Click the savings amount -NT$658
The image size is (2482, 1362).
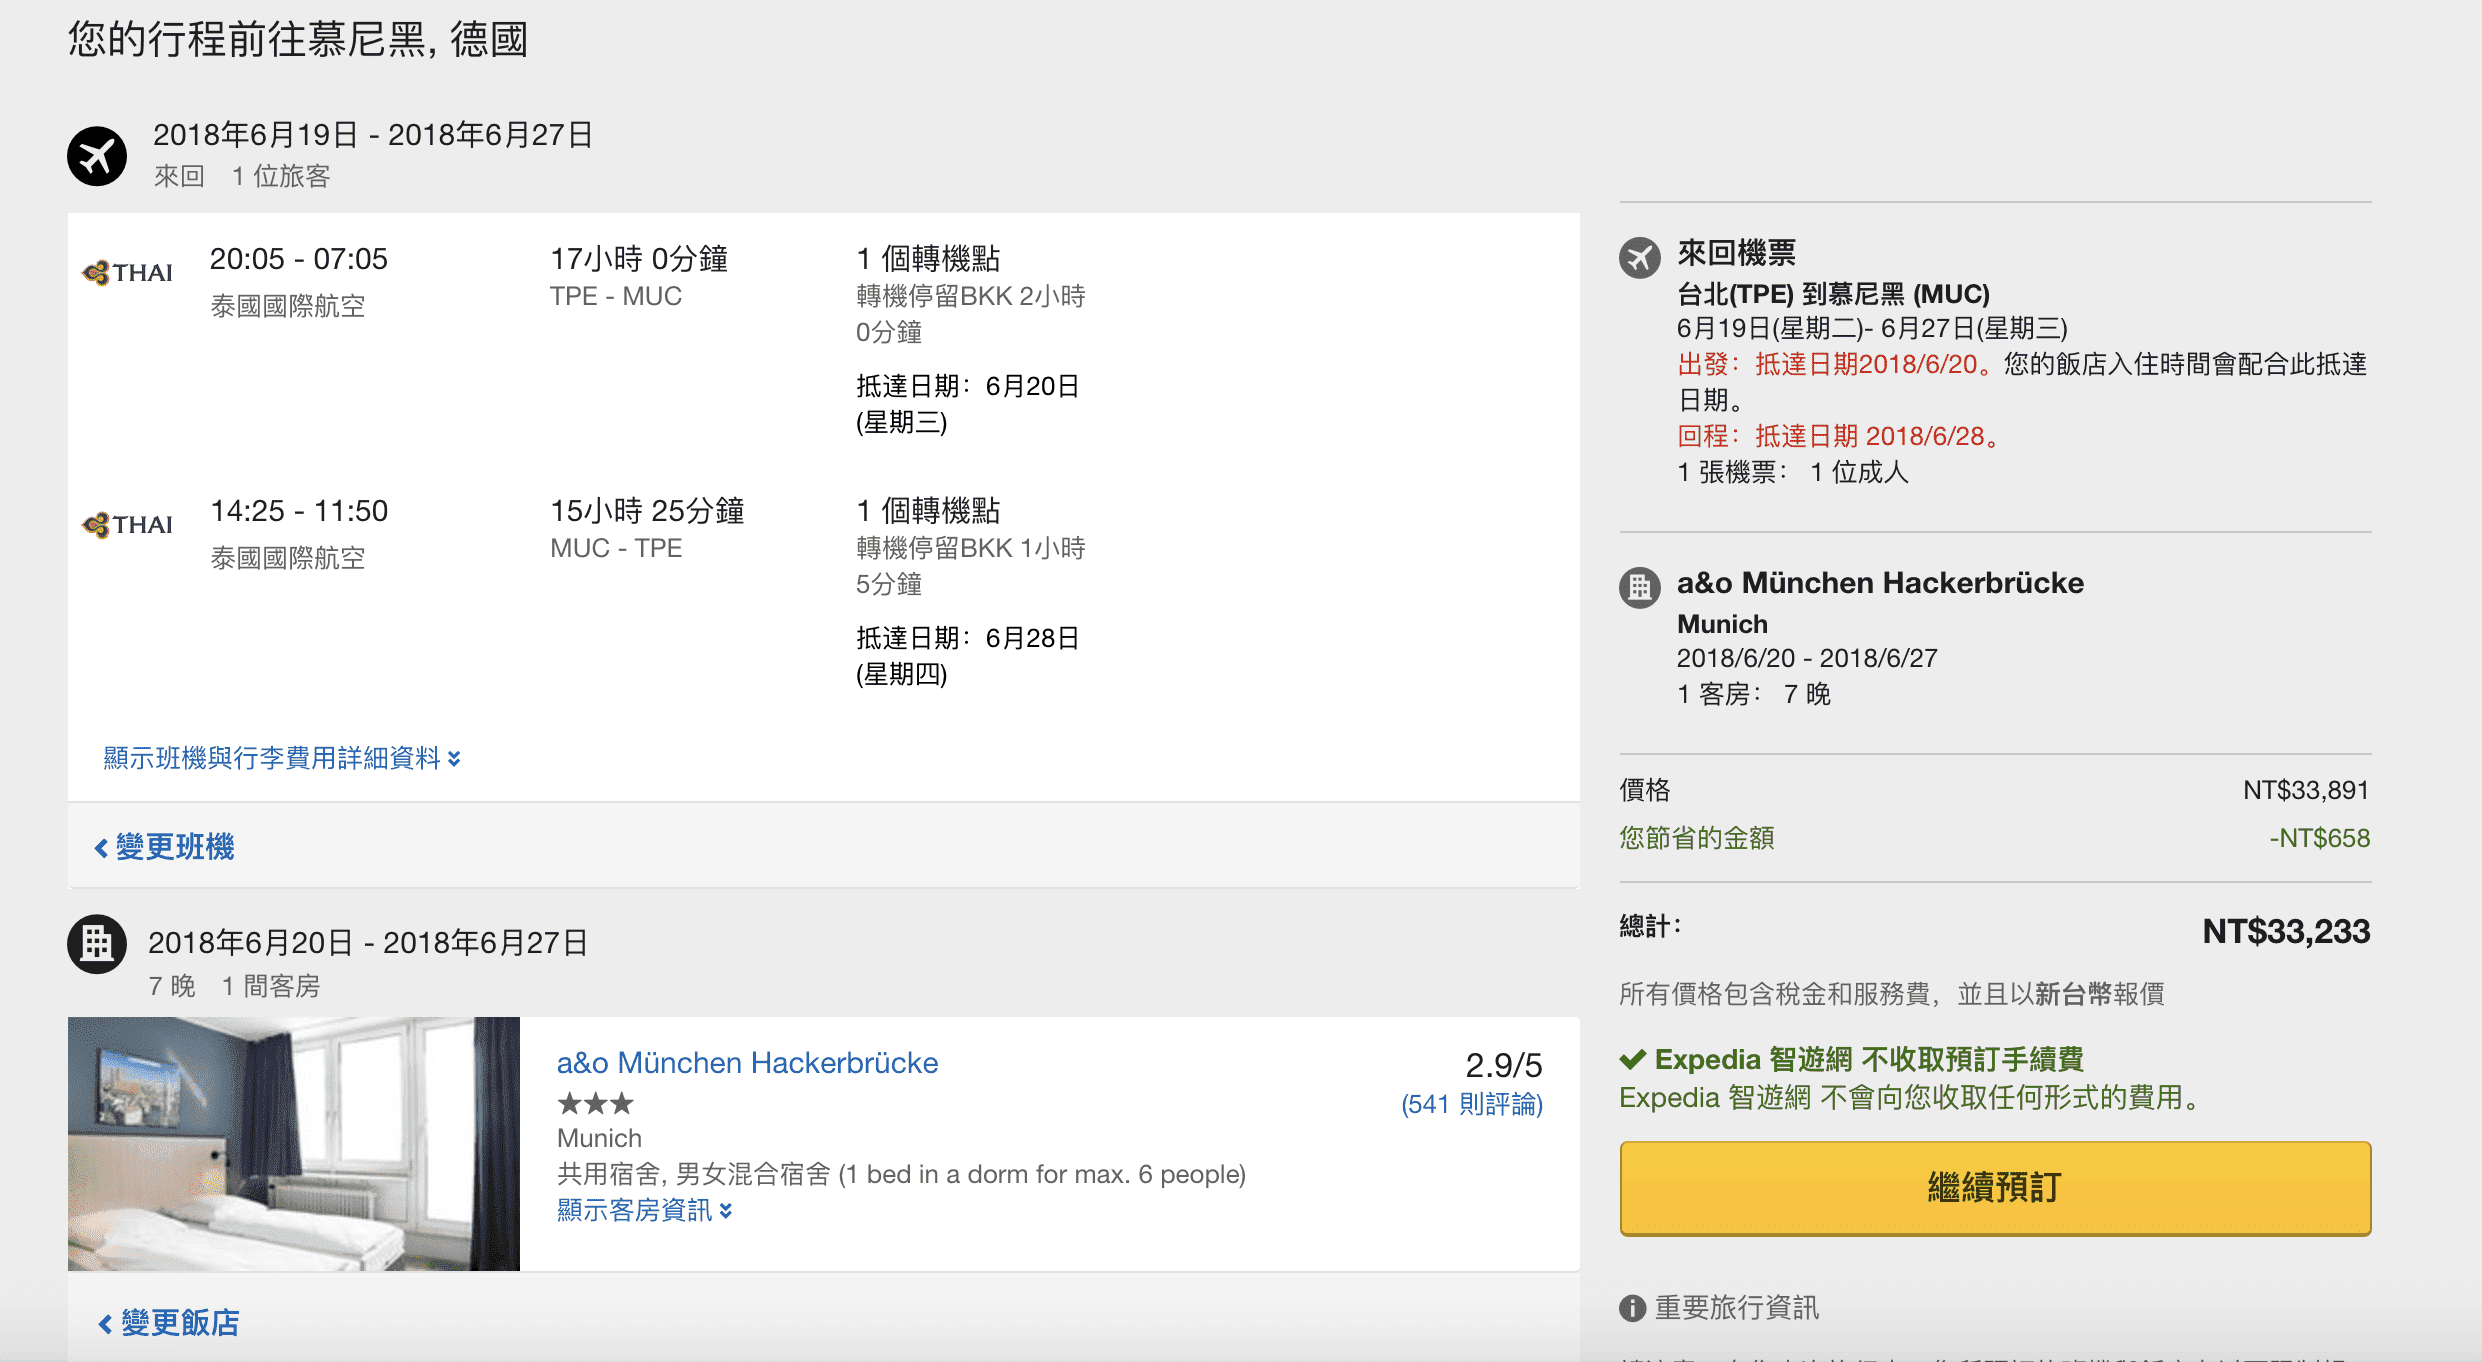(2319, 838)
